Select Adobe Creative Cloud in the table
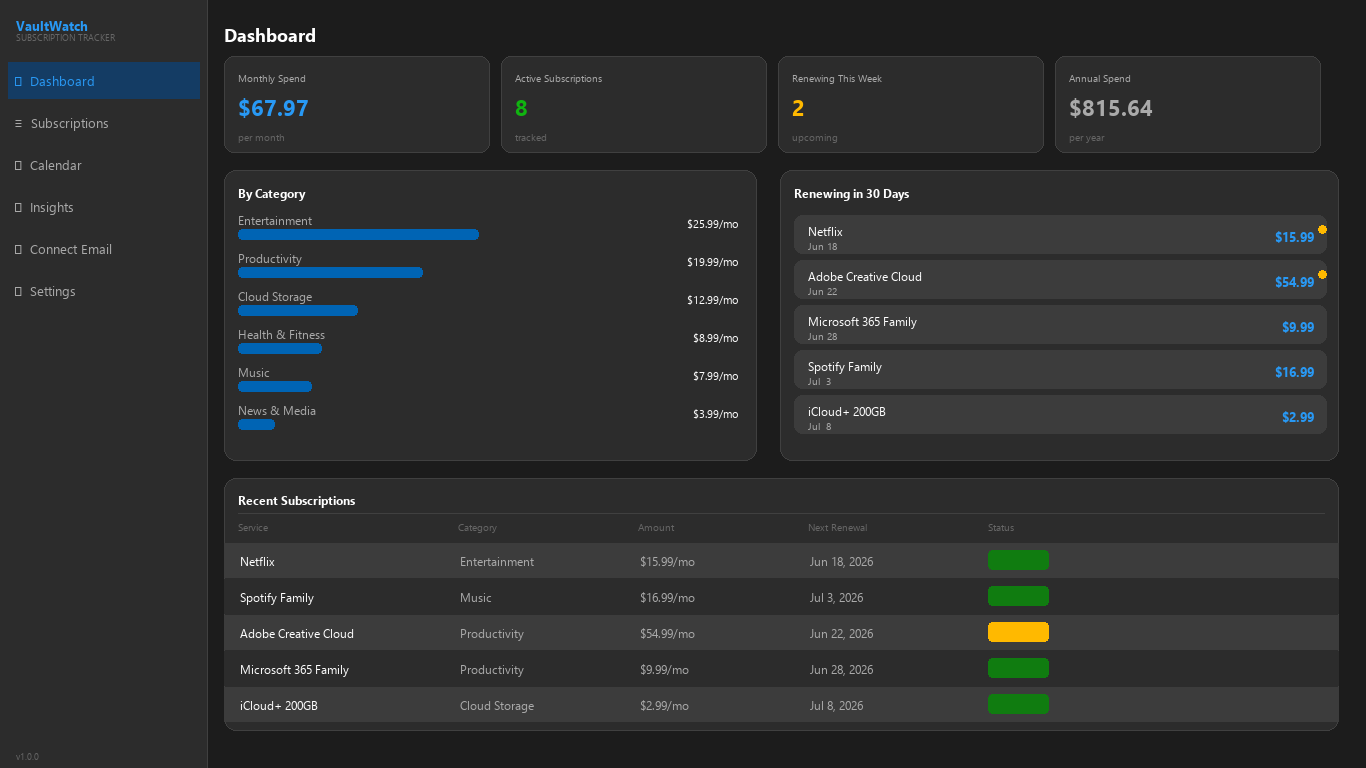The width and height of the screenshot is (1366, 768). tap(781, 633)
